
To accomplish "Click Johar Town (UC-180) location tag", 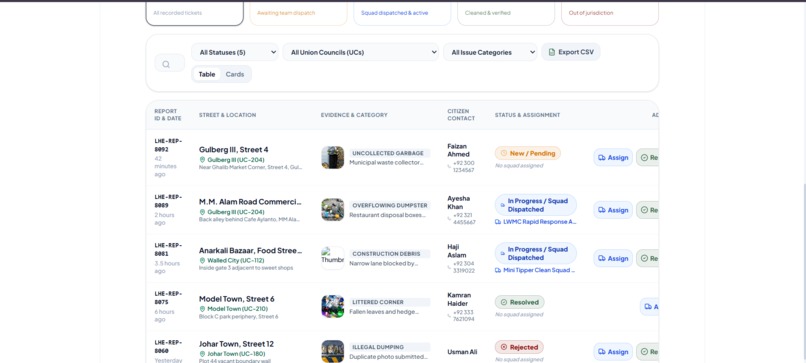I will click(x=232, y=354).
